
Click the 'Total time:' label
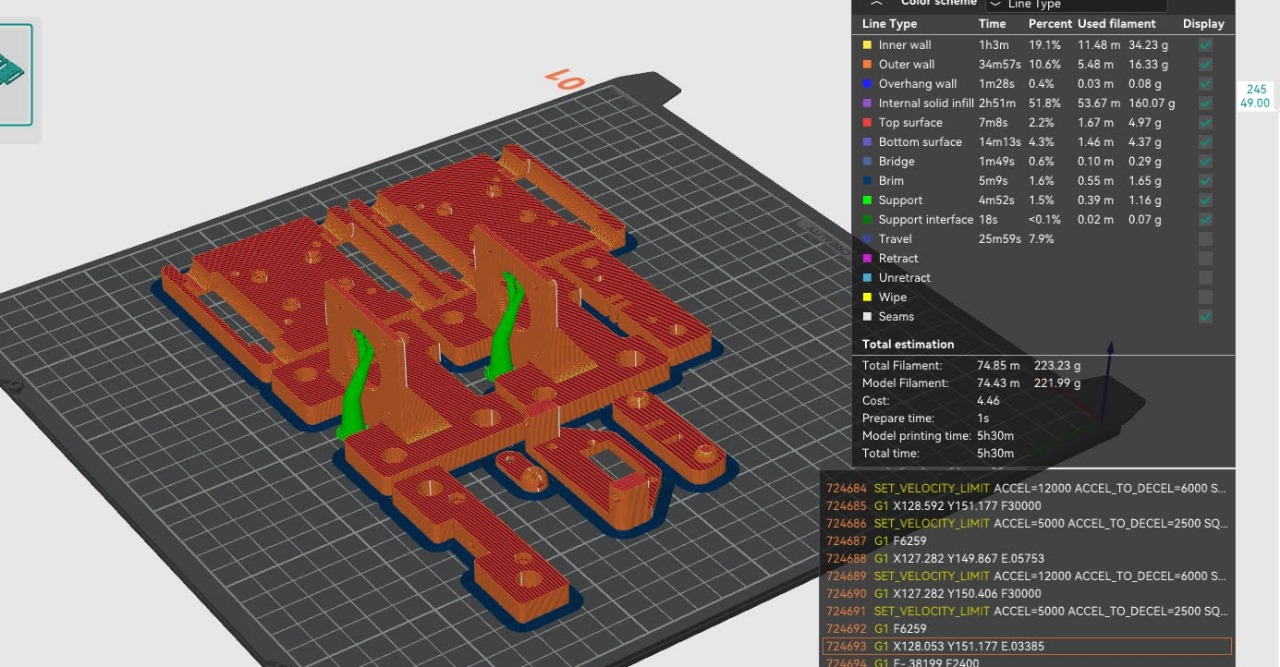coord(890,453)
